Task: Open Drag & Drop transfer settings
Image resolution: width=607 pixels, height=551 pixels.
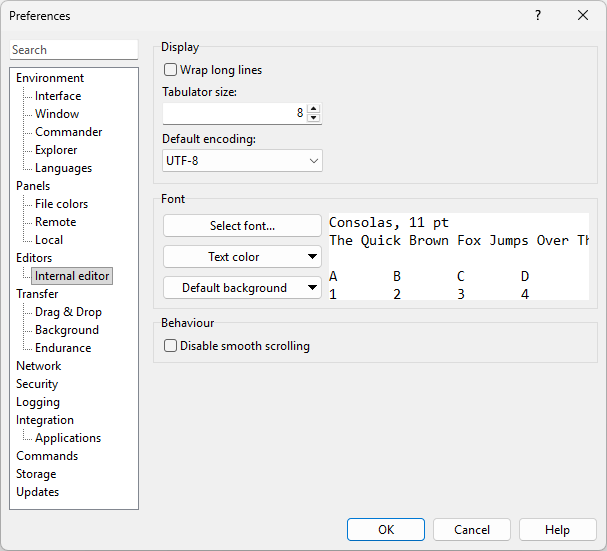Action: pos(68,312)
